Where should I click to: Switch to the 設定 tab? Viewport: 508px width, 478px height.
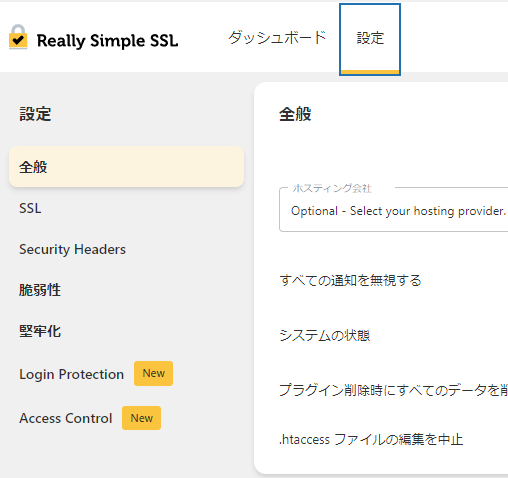[x=370, y=38]
